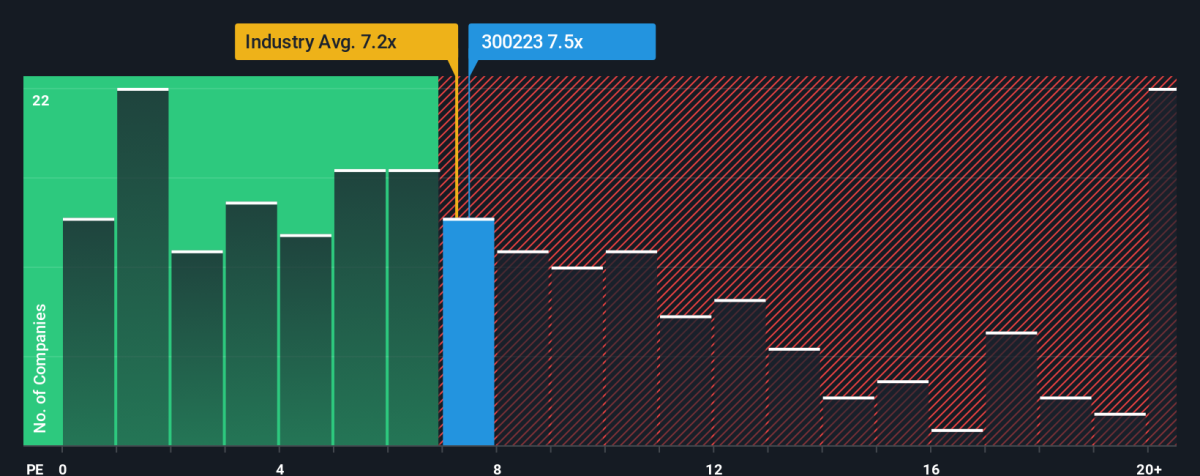Click the PE axis label
This screenshot has height=476, width=1200.
(x=33, y=468)
